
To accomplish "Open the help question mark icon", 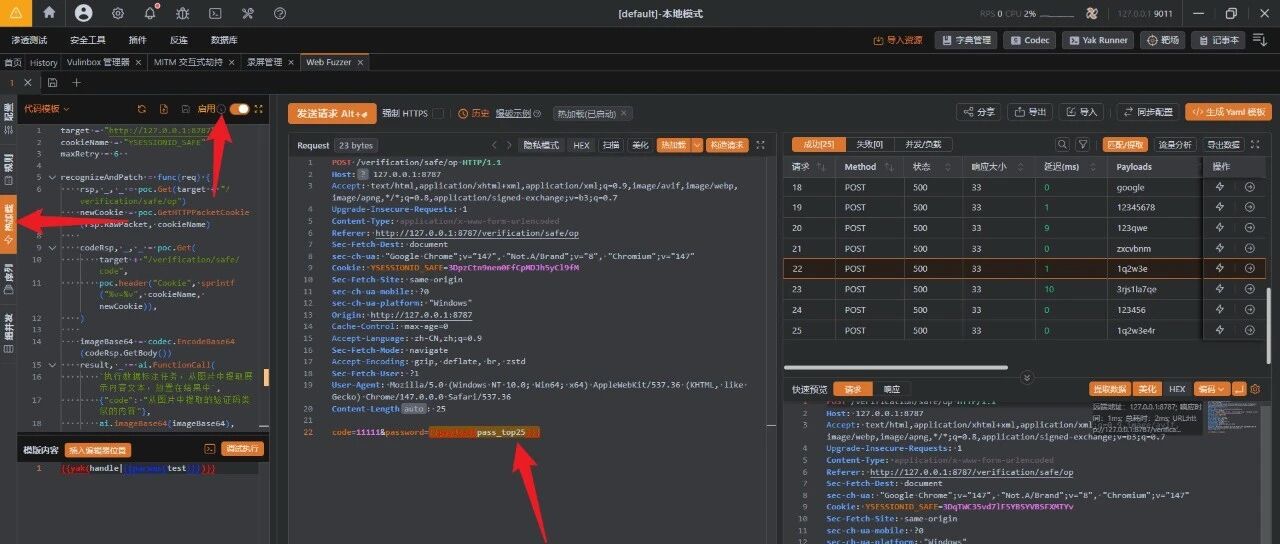I will (280, 13).
